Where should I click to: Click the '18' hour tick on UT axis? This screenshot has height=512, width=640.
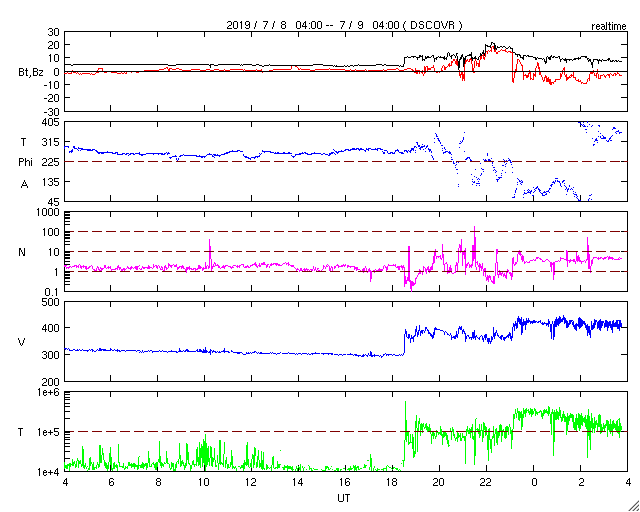click(391, 482)
